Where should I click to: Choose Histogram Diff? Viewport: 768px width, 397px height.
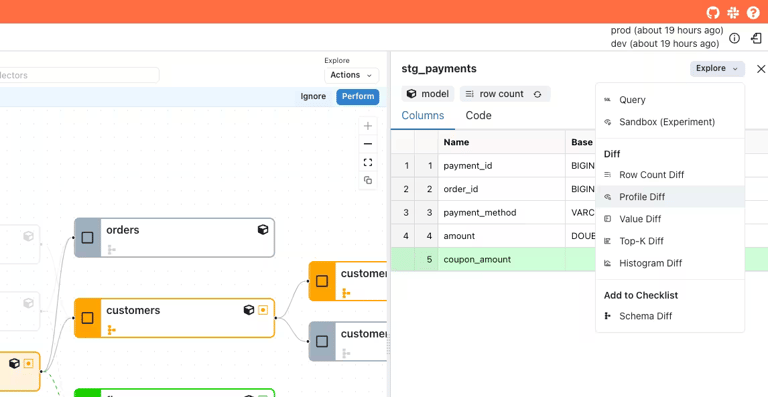tap(670, 263)
